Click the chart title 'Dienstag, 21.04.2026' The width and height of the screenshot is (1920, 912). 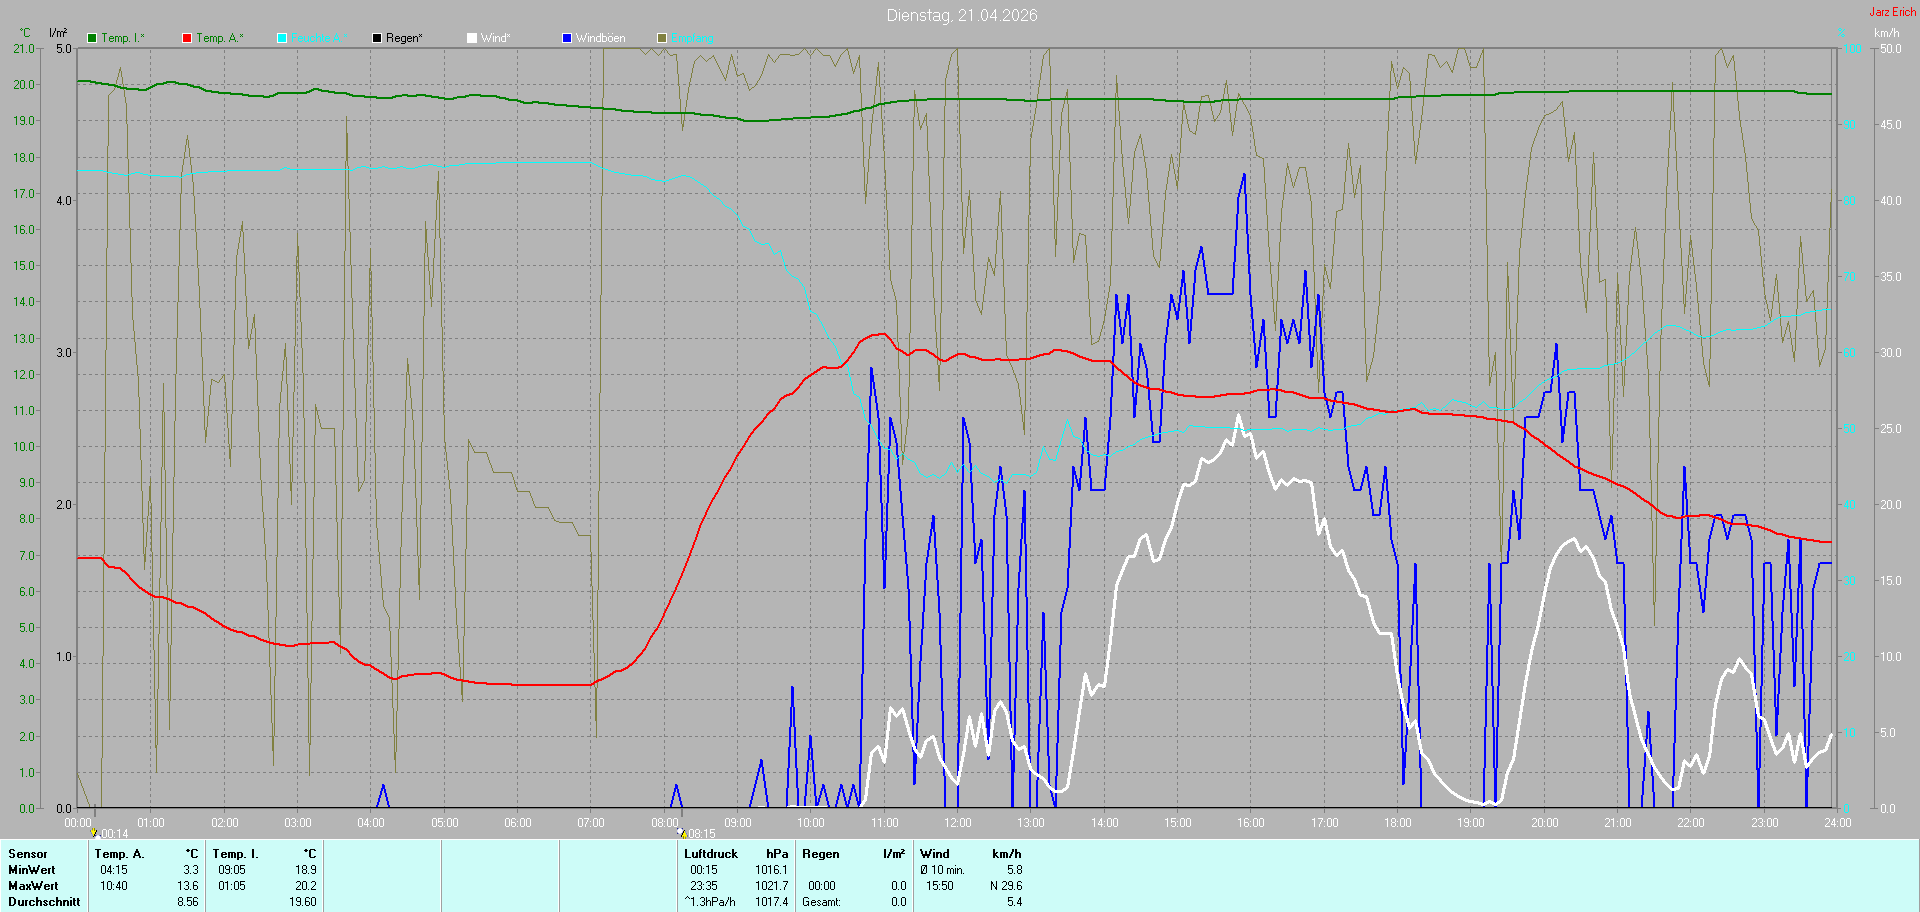[x=962, y=15]
